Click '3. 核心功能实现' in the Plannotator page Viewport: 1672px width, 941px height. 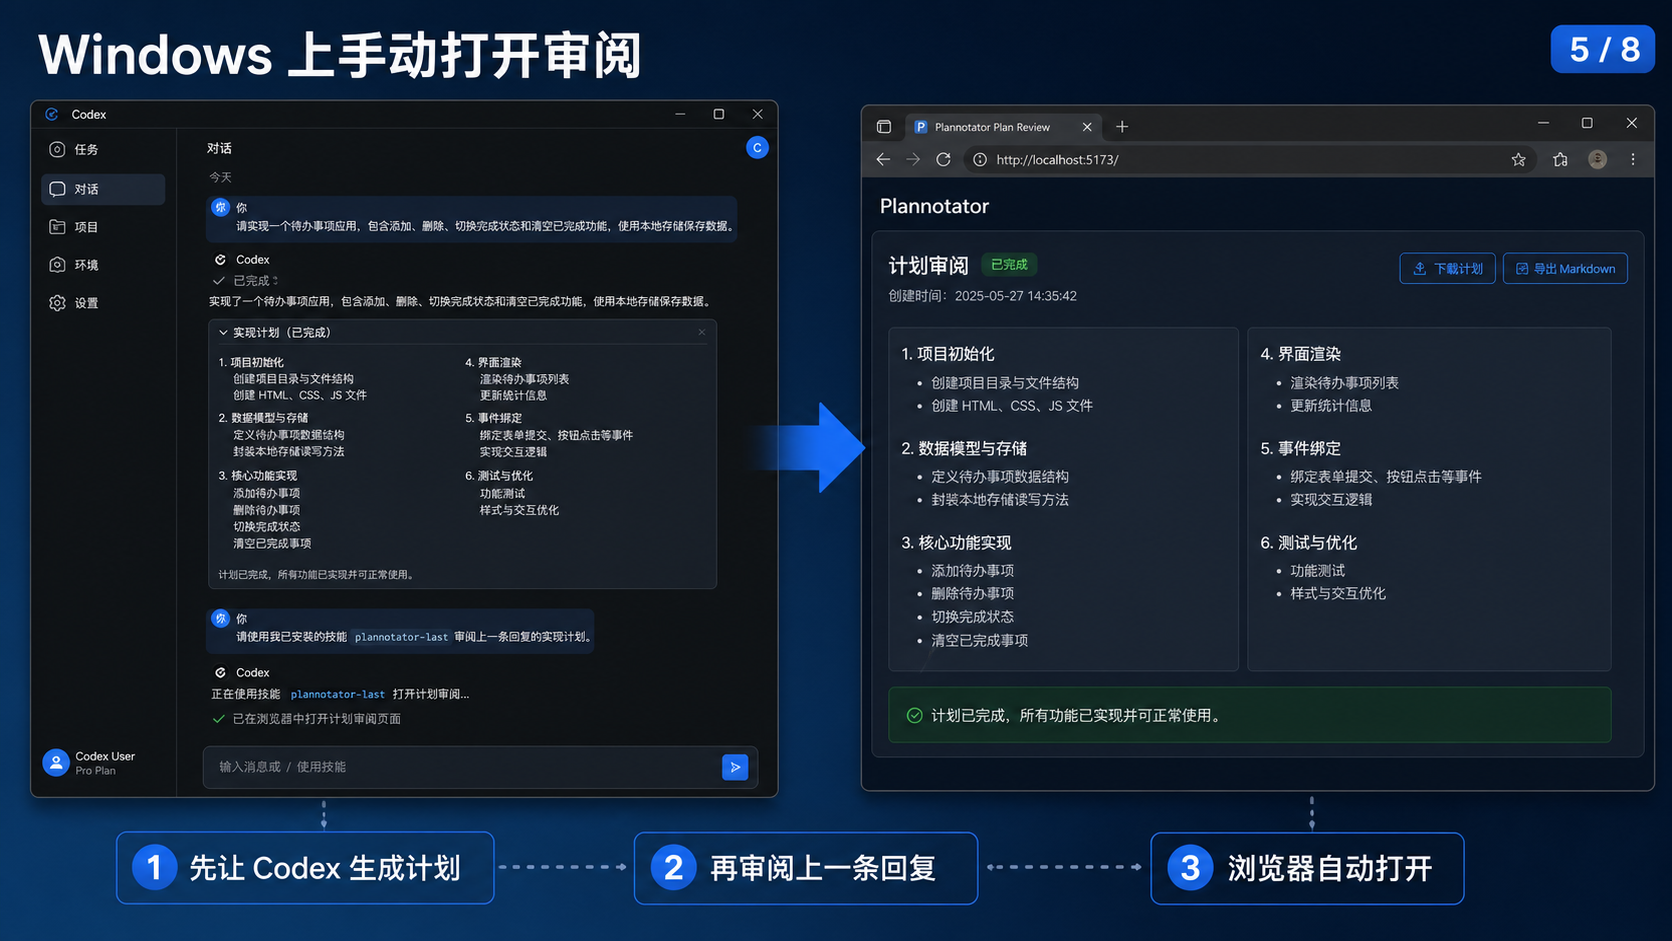956,543
